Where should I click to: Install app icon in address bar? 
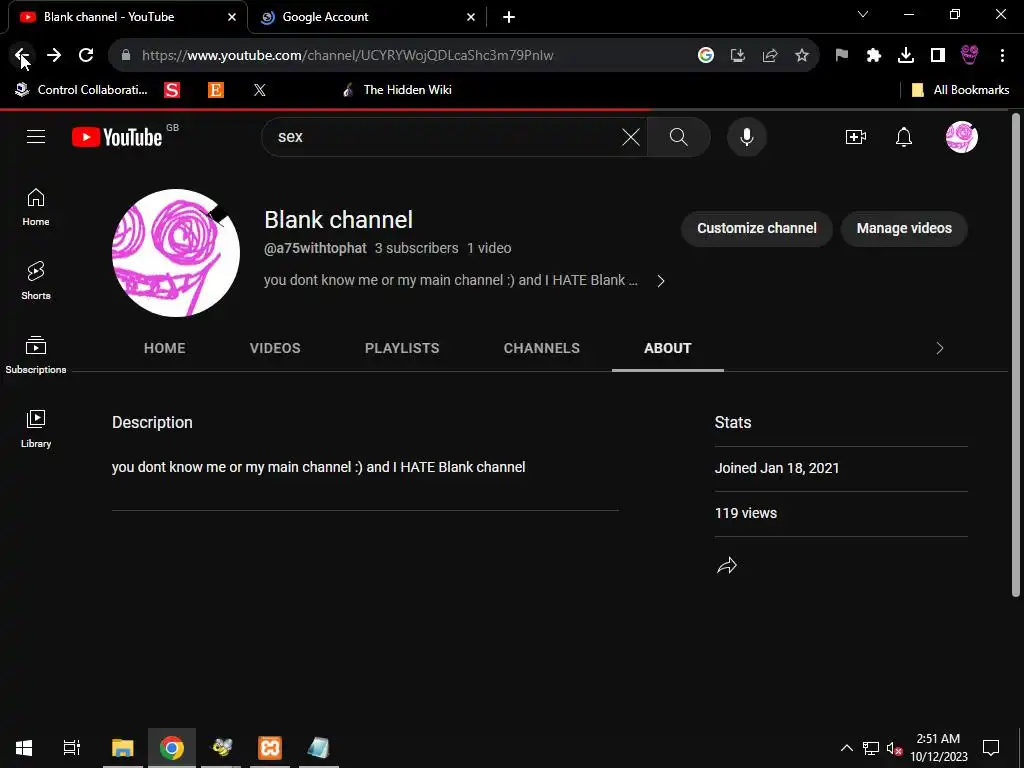click(737, 56)
